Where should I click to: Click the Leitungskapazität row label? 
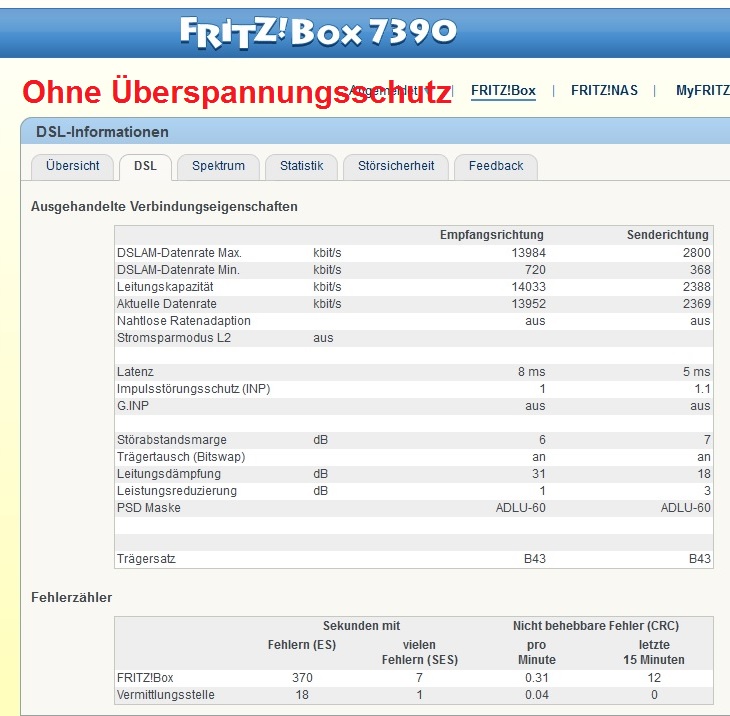click(x=165, y=287)
